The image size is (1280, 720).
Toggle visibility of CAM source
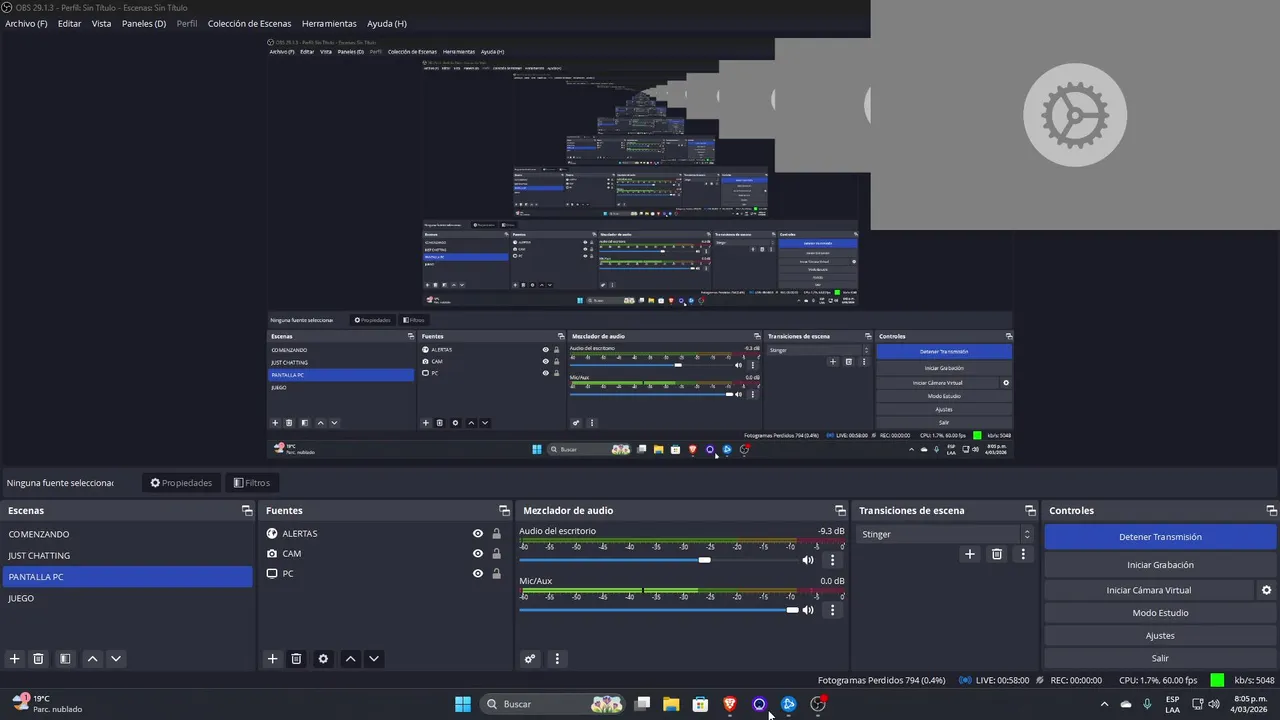tap(478, 554)
